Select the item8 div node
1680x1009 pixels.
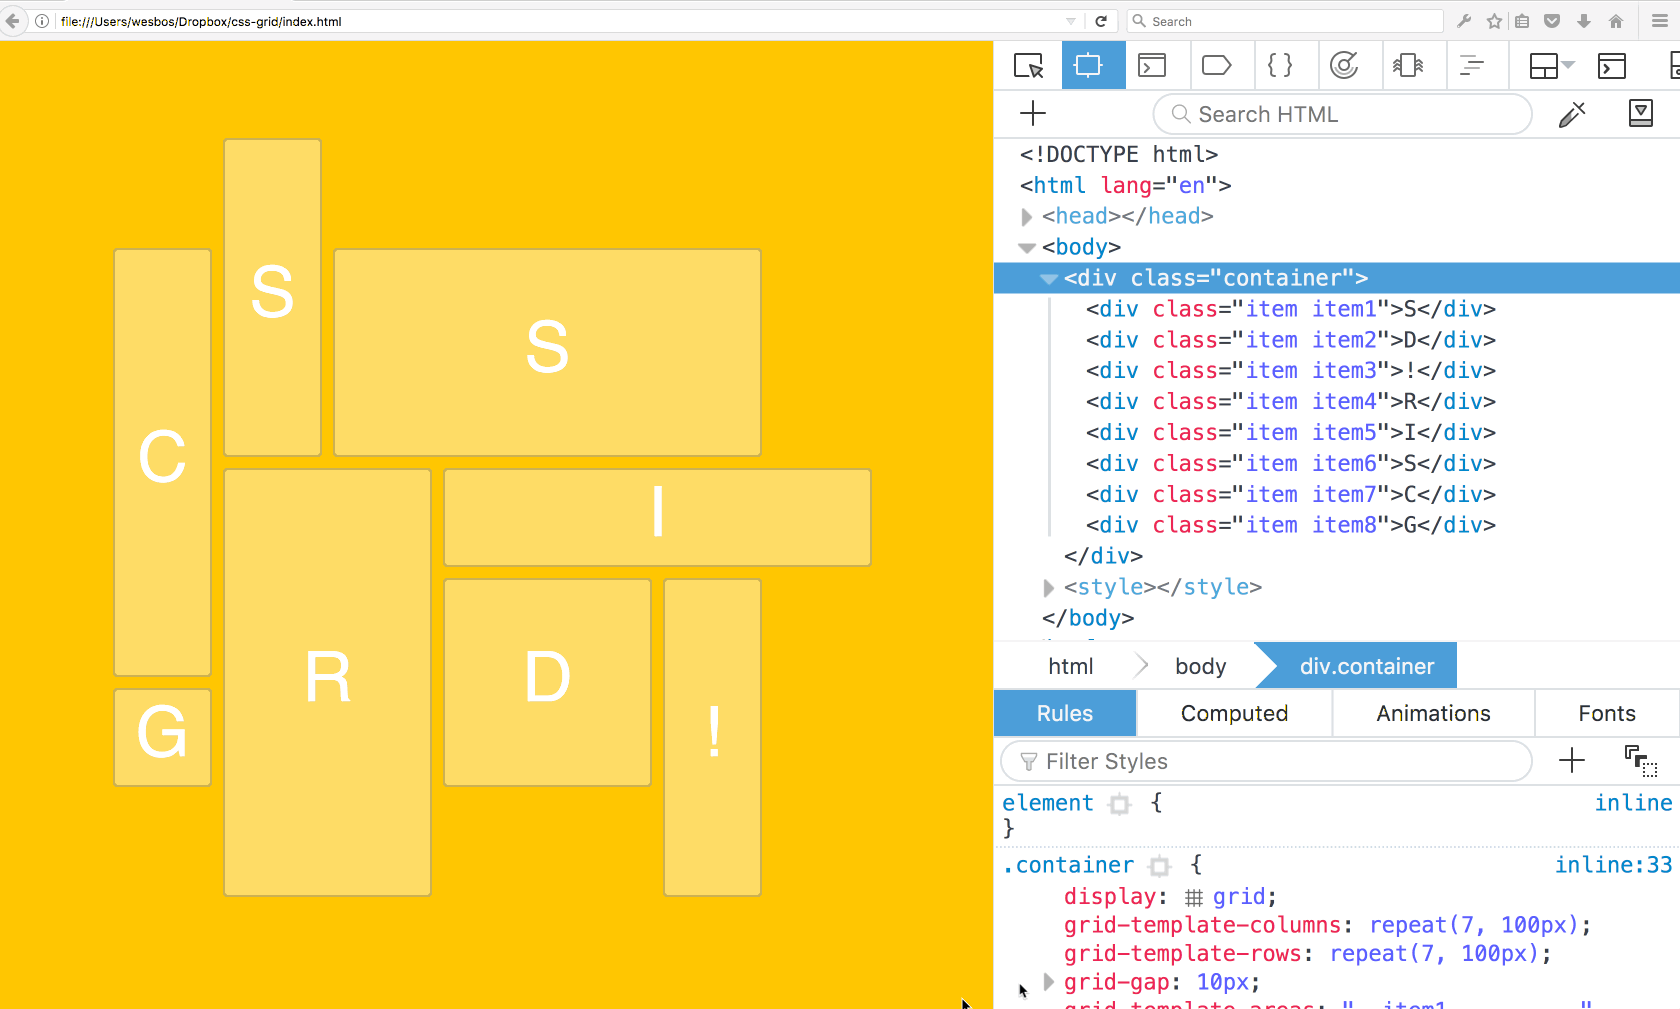point(1291,526)
